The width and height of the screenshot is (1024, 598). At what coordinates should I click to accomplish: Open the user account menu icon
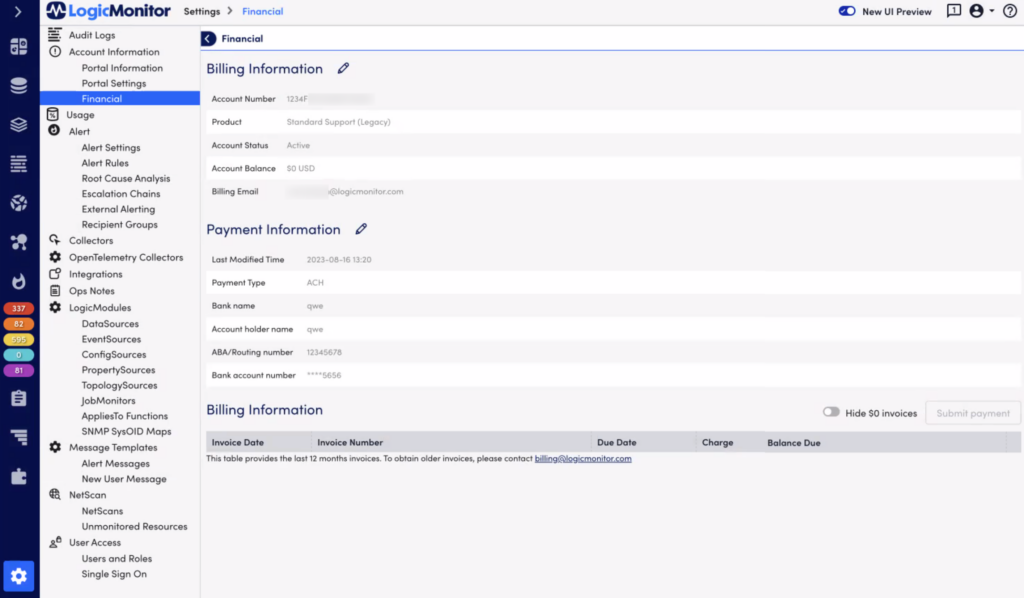(x=981, y=11)
